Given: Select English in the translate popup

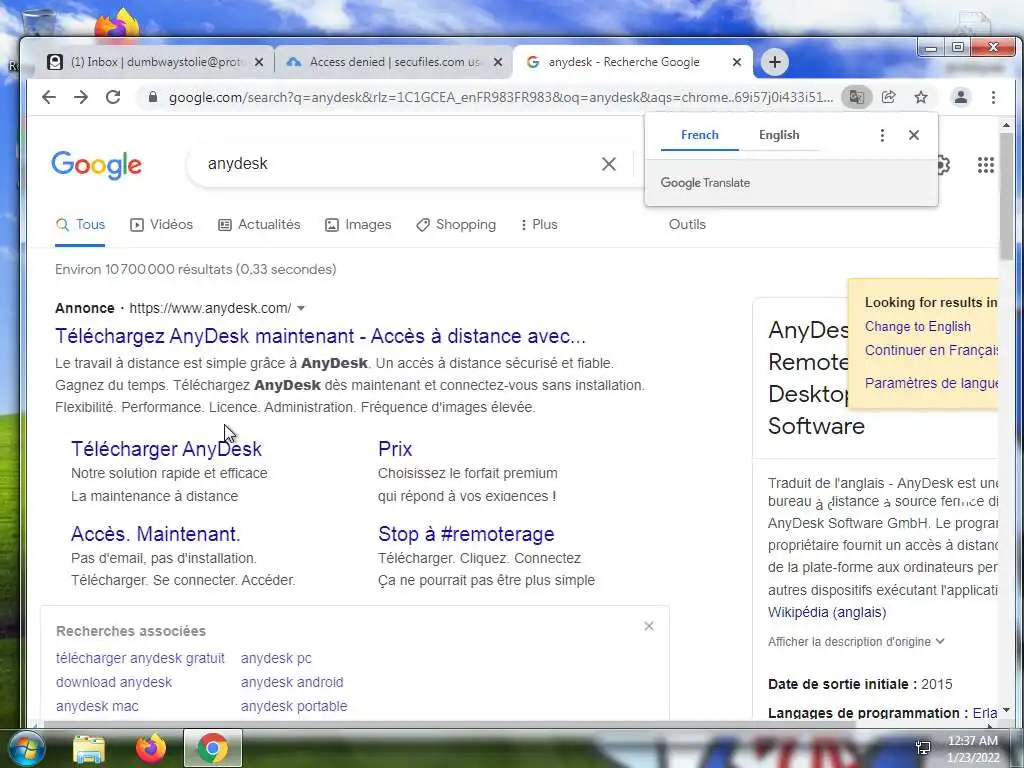Looking at the screenshot, I should pyautogui.click(x=779, y=135).
